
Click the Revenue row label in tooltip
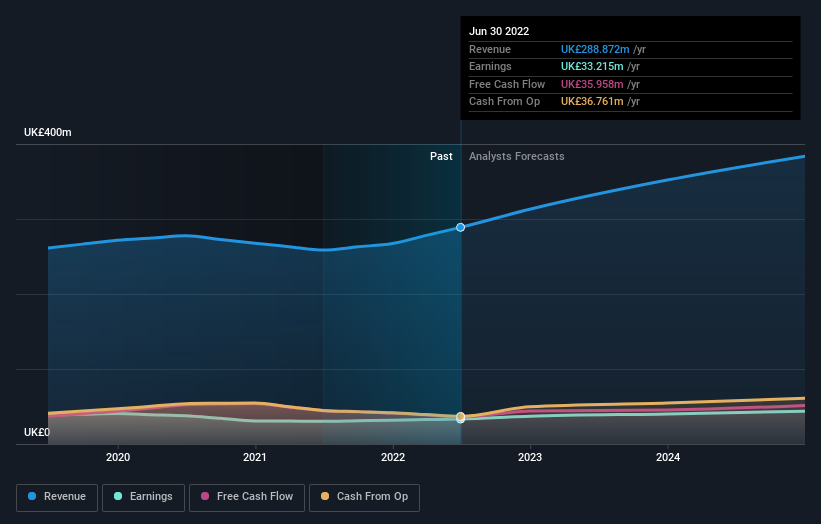point(490,49)
